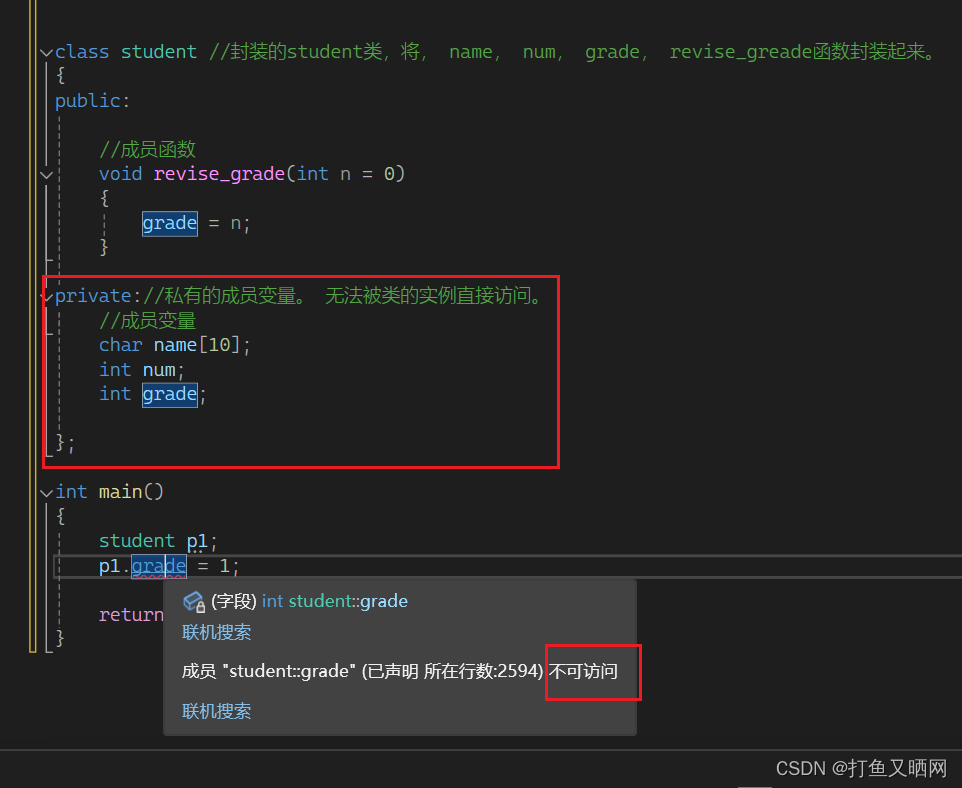This screenshot has height=788, width=962.
Task: Click 'int student::grade' in tooltip
Action: (335, 601)
